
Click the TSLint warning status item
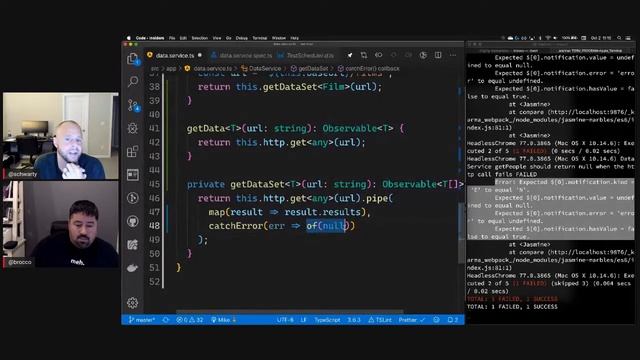click(x=380, y=320)
